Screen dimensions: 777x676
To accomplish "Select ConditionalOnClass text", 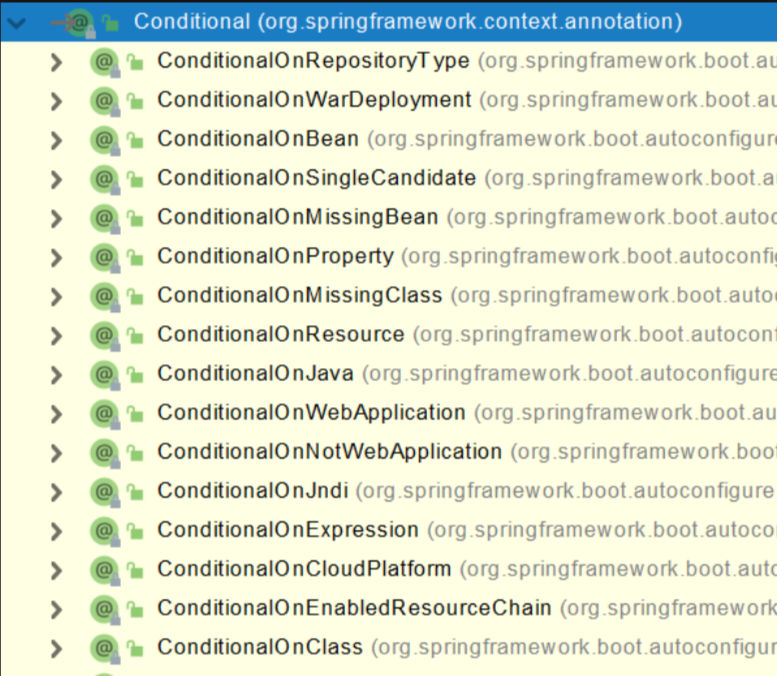I will 260,648.
